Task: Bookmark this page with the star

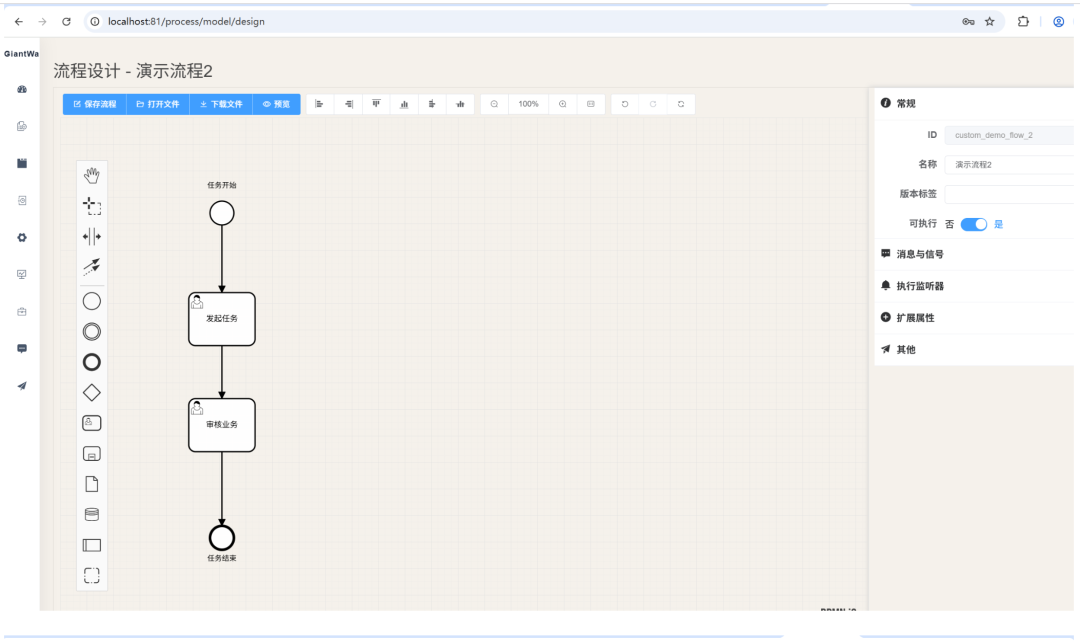Action: [990, 21]
